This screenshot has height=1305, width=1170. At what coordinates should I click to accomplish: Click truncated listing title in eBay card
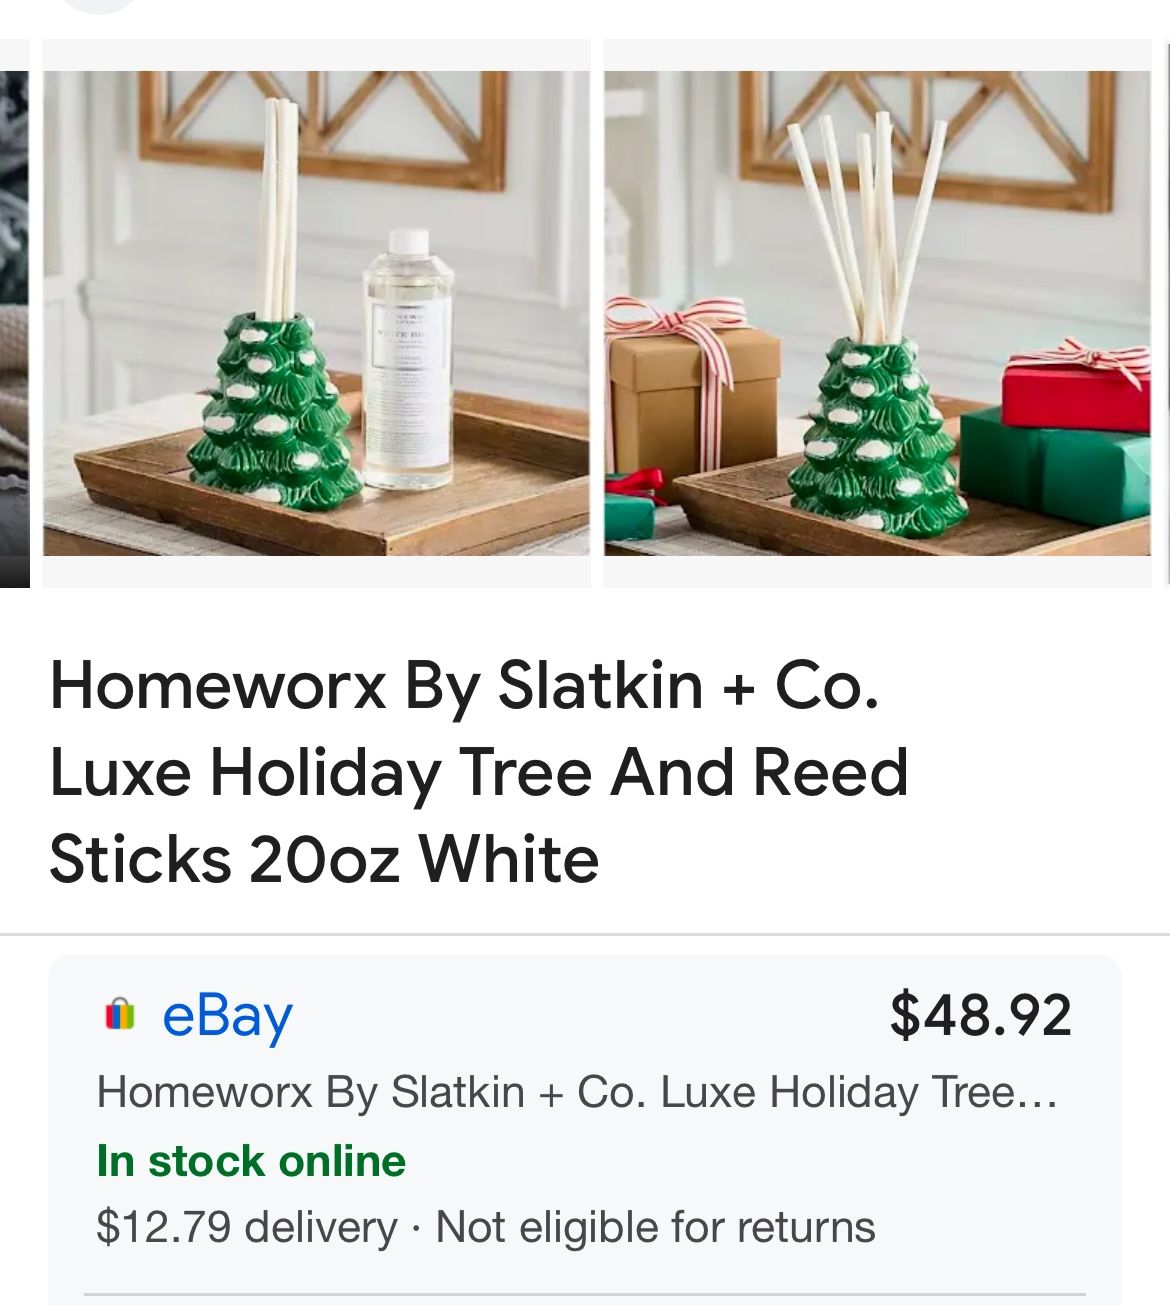click(x=577, y=1092)
